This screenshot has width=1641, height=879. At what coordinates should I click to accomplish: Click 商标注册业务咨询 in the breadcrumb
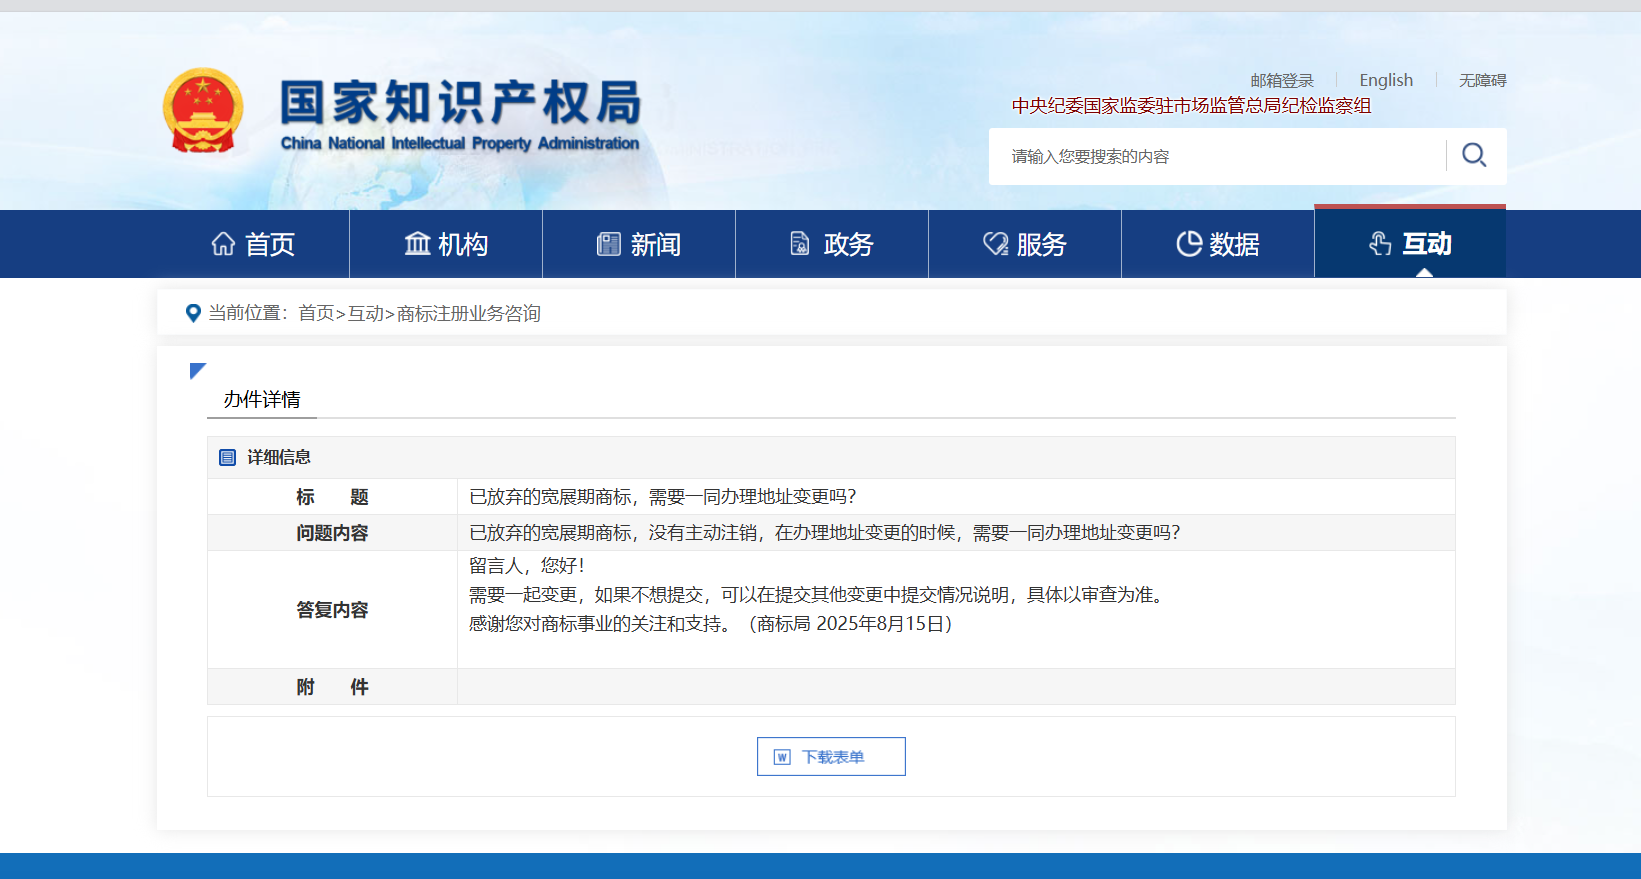pos(468,313)
